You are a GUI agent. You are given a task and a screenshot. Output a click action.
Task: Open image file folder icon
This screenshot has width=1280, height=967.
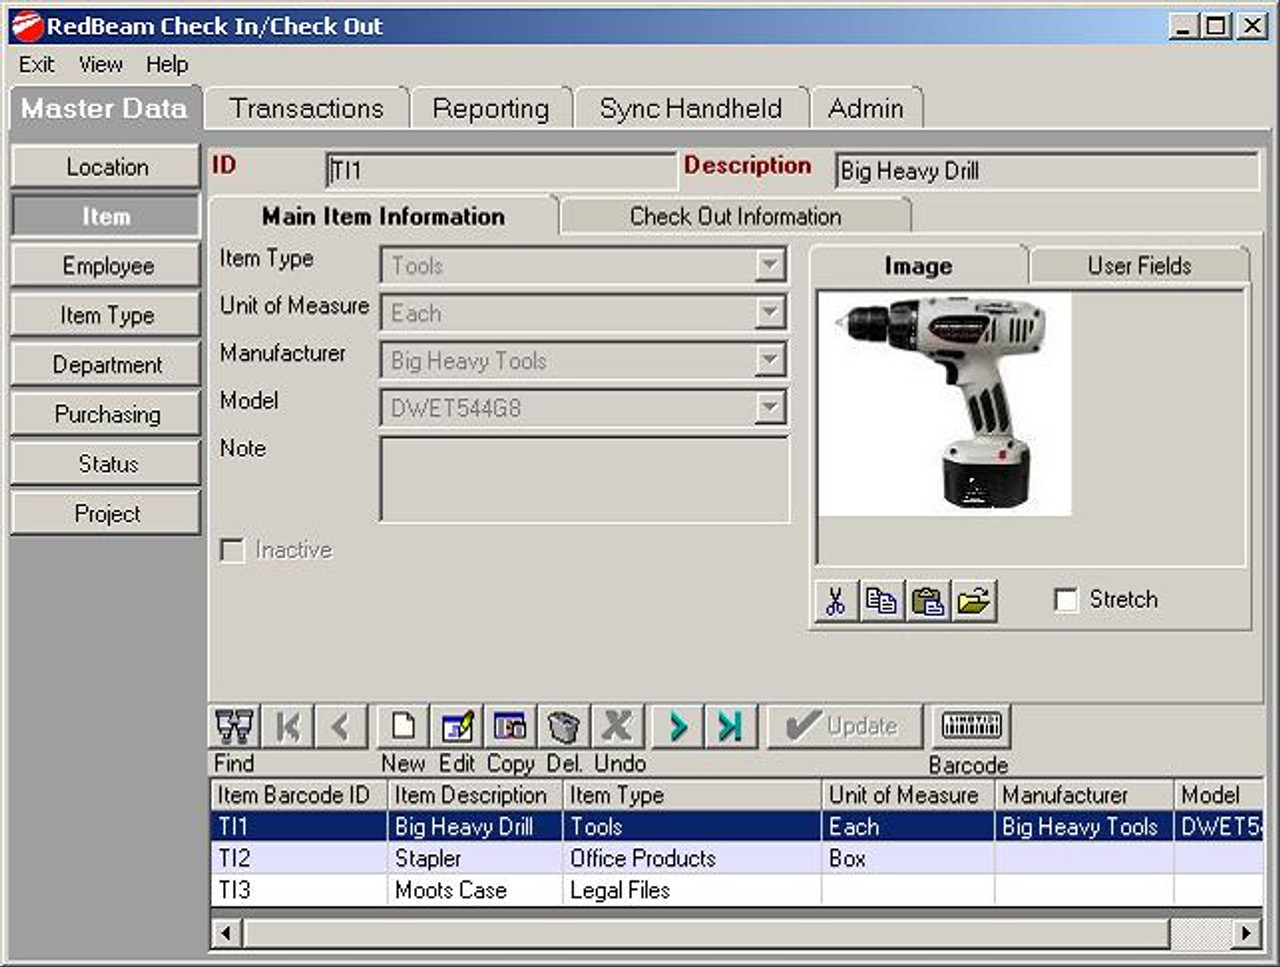(974, 601)
